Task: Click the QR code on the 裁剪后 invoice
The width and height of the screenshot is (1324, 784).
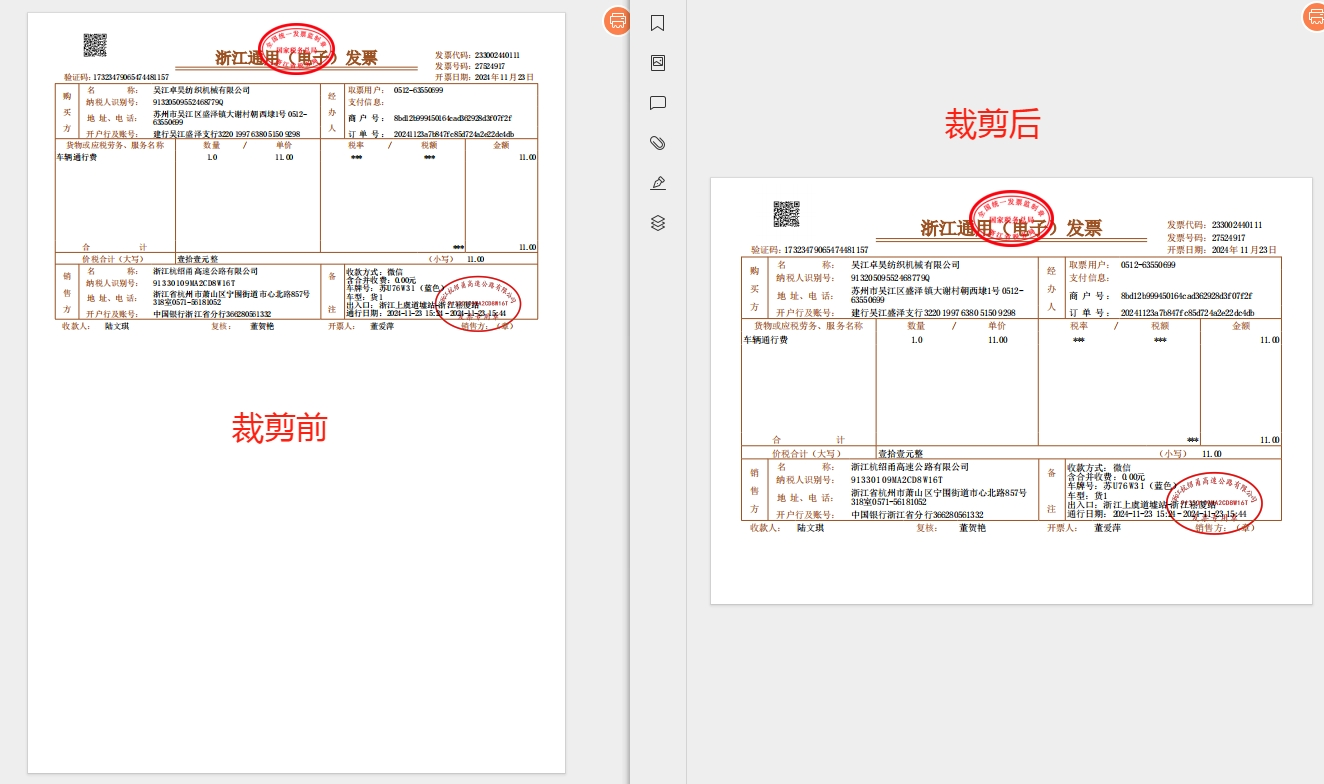Action: 787,214
